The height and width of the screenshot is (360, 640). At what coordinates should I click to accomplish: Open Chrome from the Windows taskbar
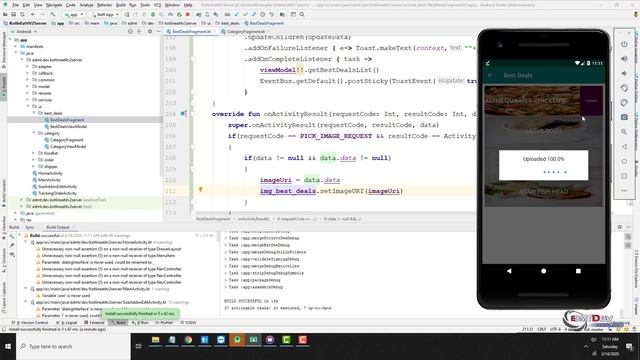tap(188, 340)
